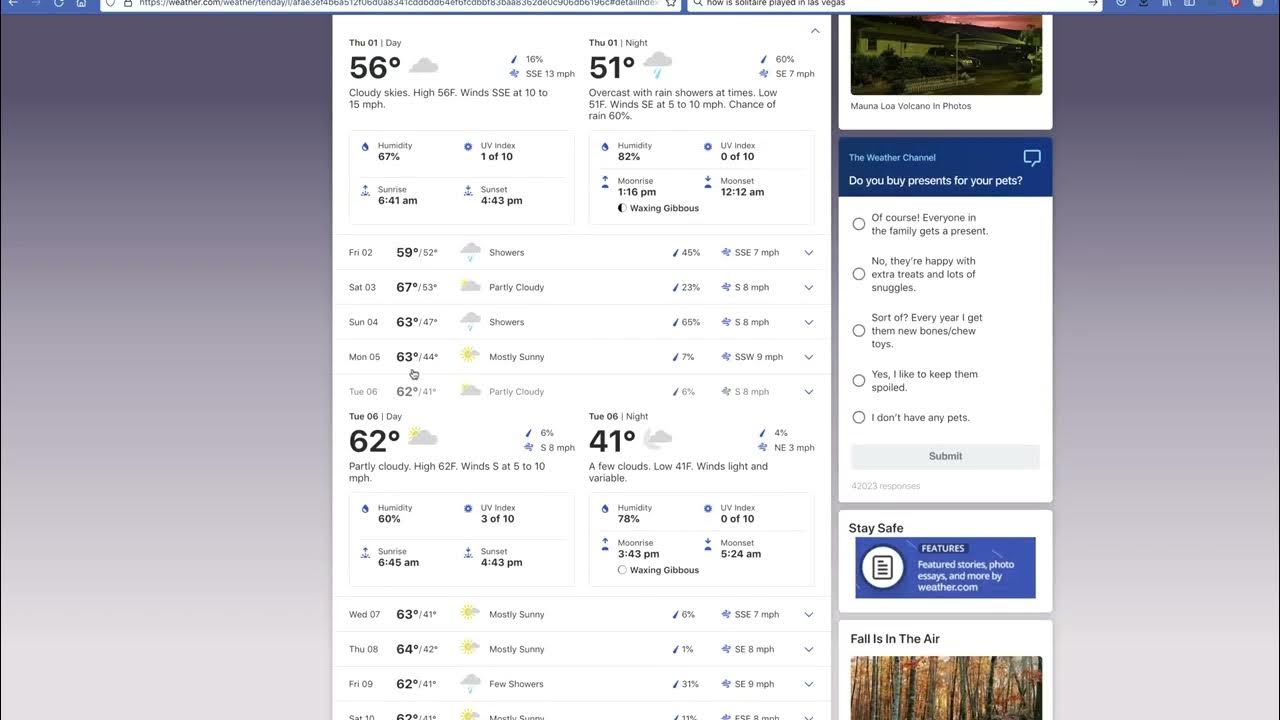1280x720 pixels.
Task: Click the sunset icon next to Thursday's 4:43 pm
Action: pos(468,190)
